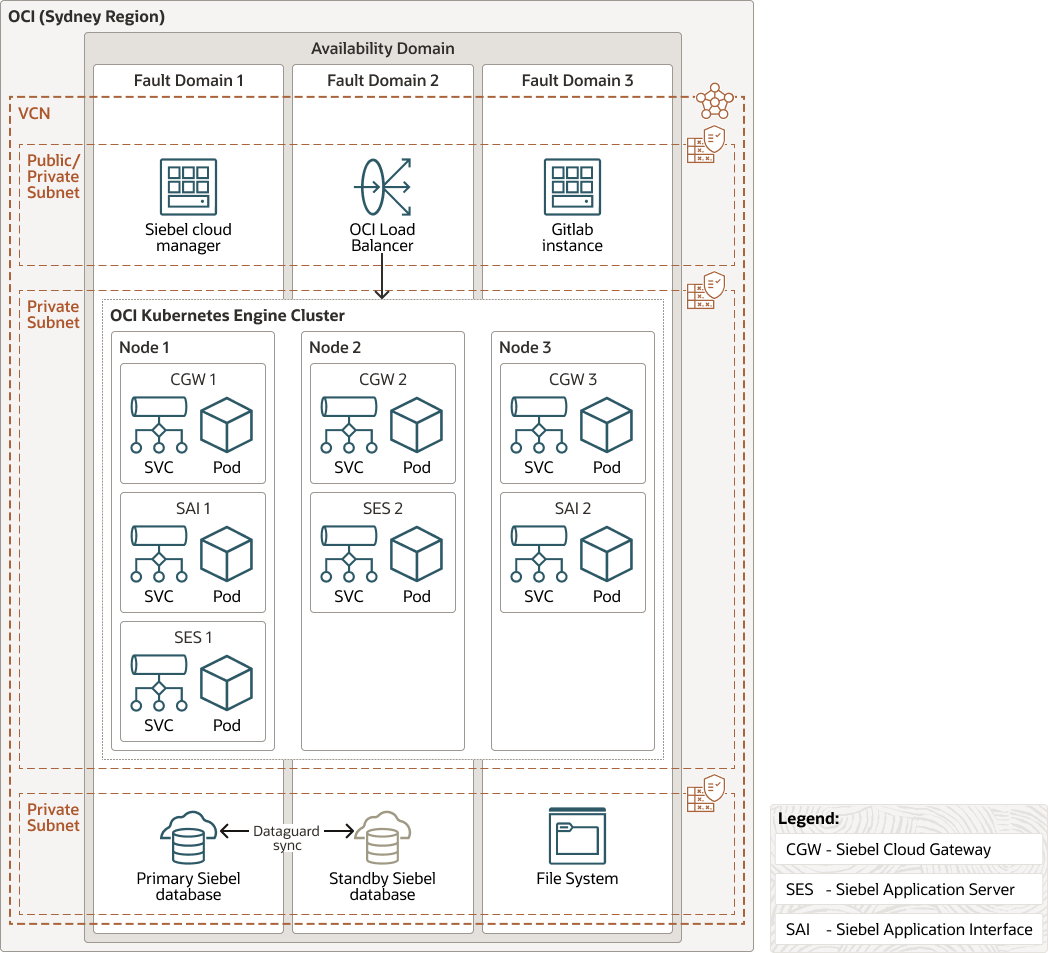Click the Primary Siebel database icon
The image size is (1048, 953).
[x=188, y=837]
